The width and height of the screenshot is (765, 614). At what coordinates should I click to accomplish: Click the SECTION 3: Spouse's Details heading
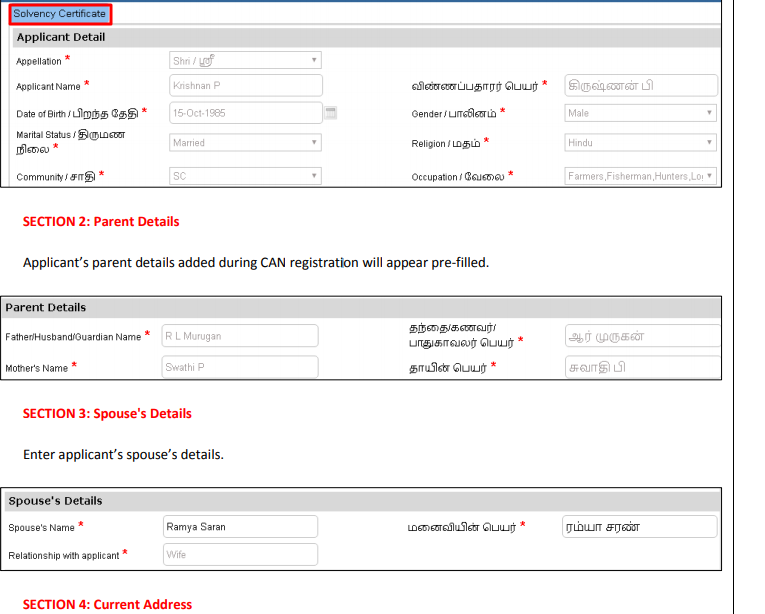(107, 414)
